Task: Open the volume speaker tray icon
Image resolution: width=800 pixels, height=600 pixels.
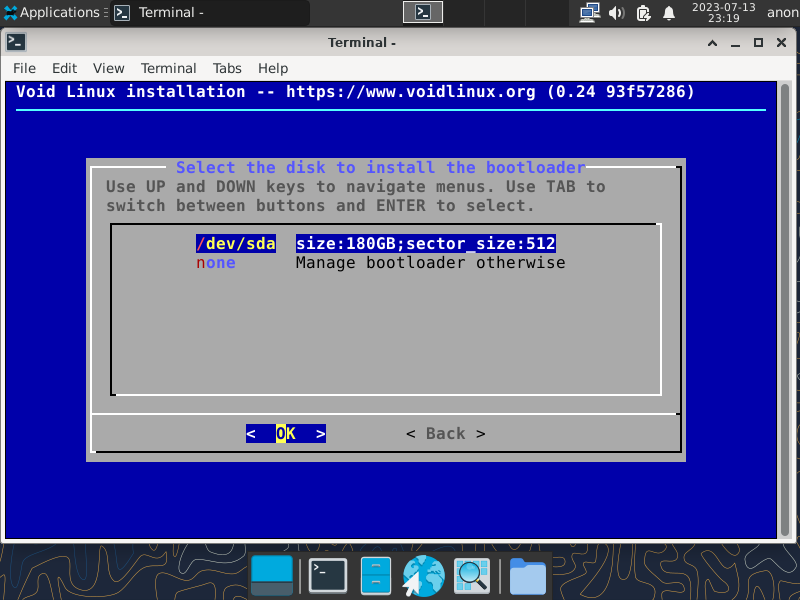Action: click(x=616, y=13)
